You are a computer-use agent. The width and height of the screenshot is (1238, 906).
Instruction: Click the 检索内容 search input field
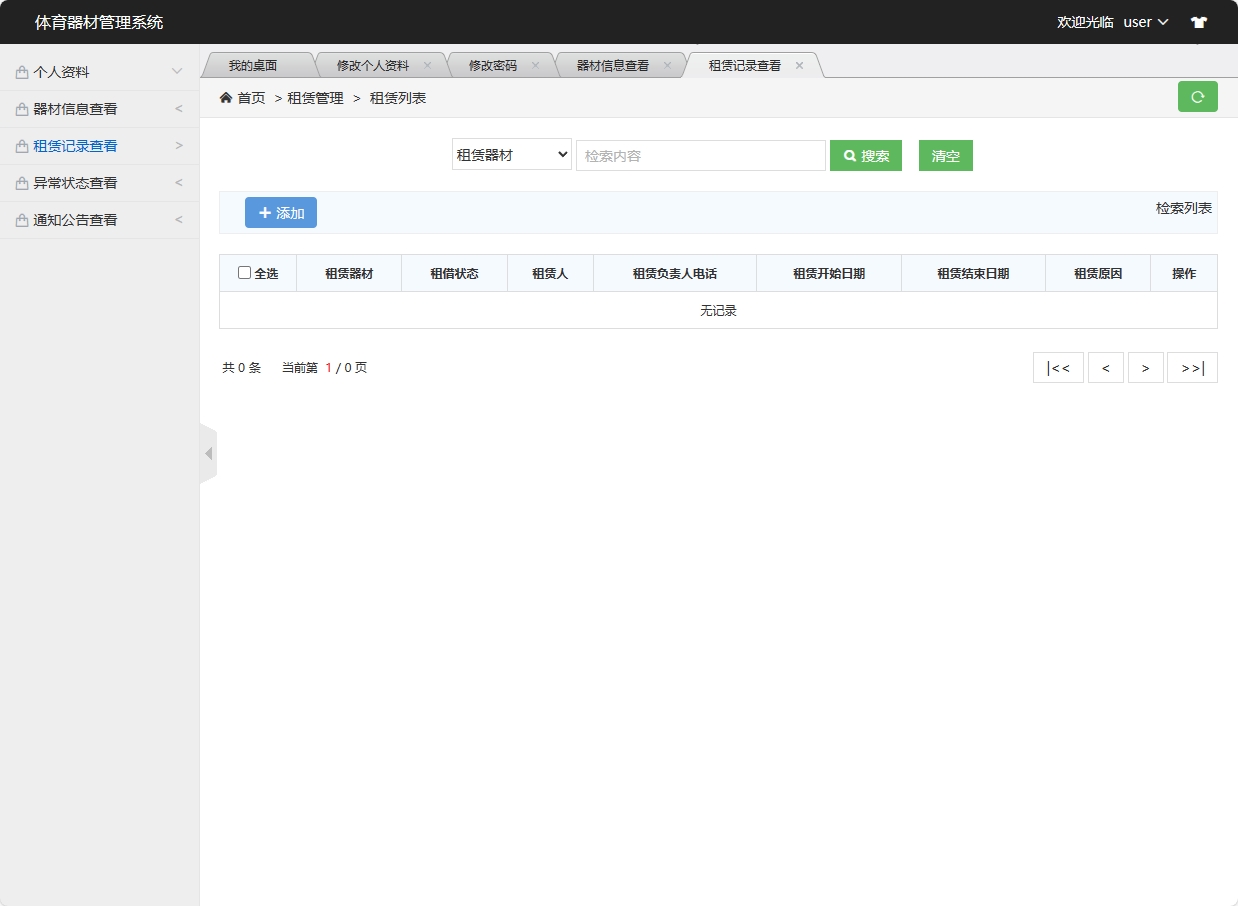(700, 155)
